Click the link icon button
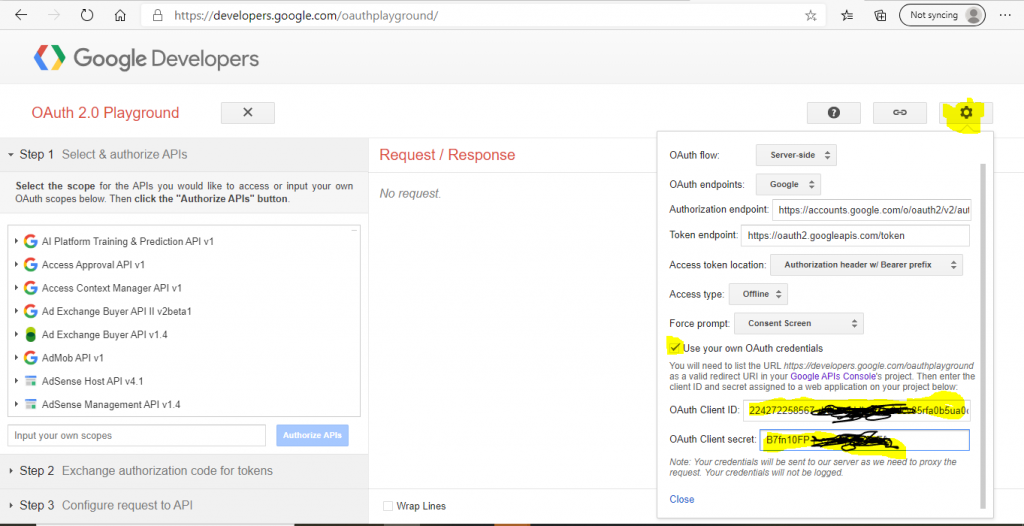Screen dimensions: 1024x526 coord(899,112)
